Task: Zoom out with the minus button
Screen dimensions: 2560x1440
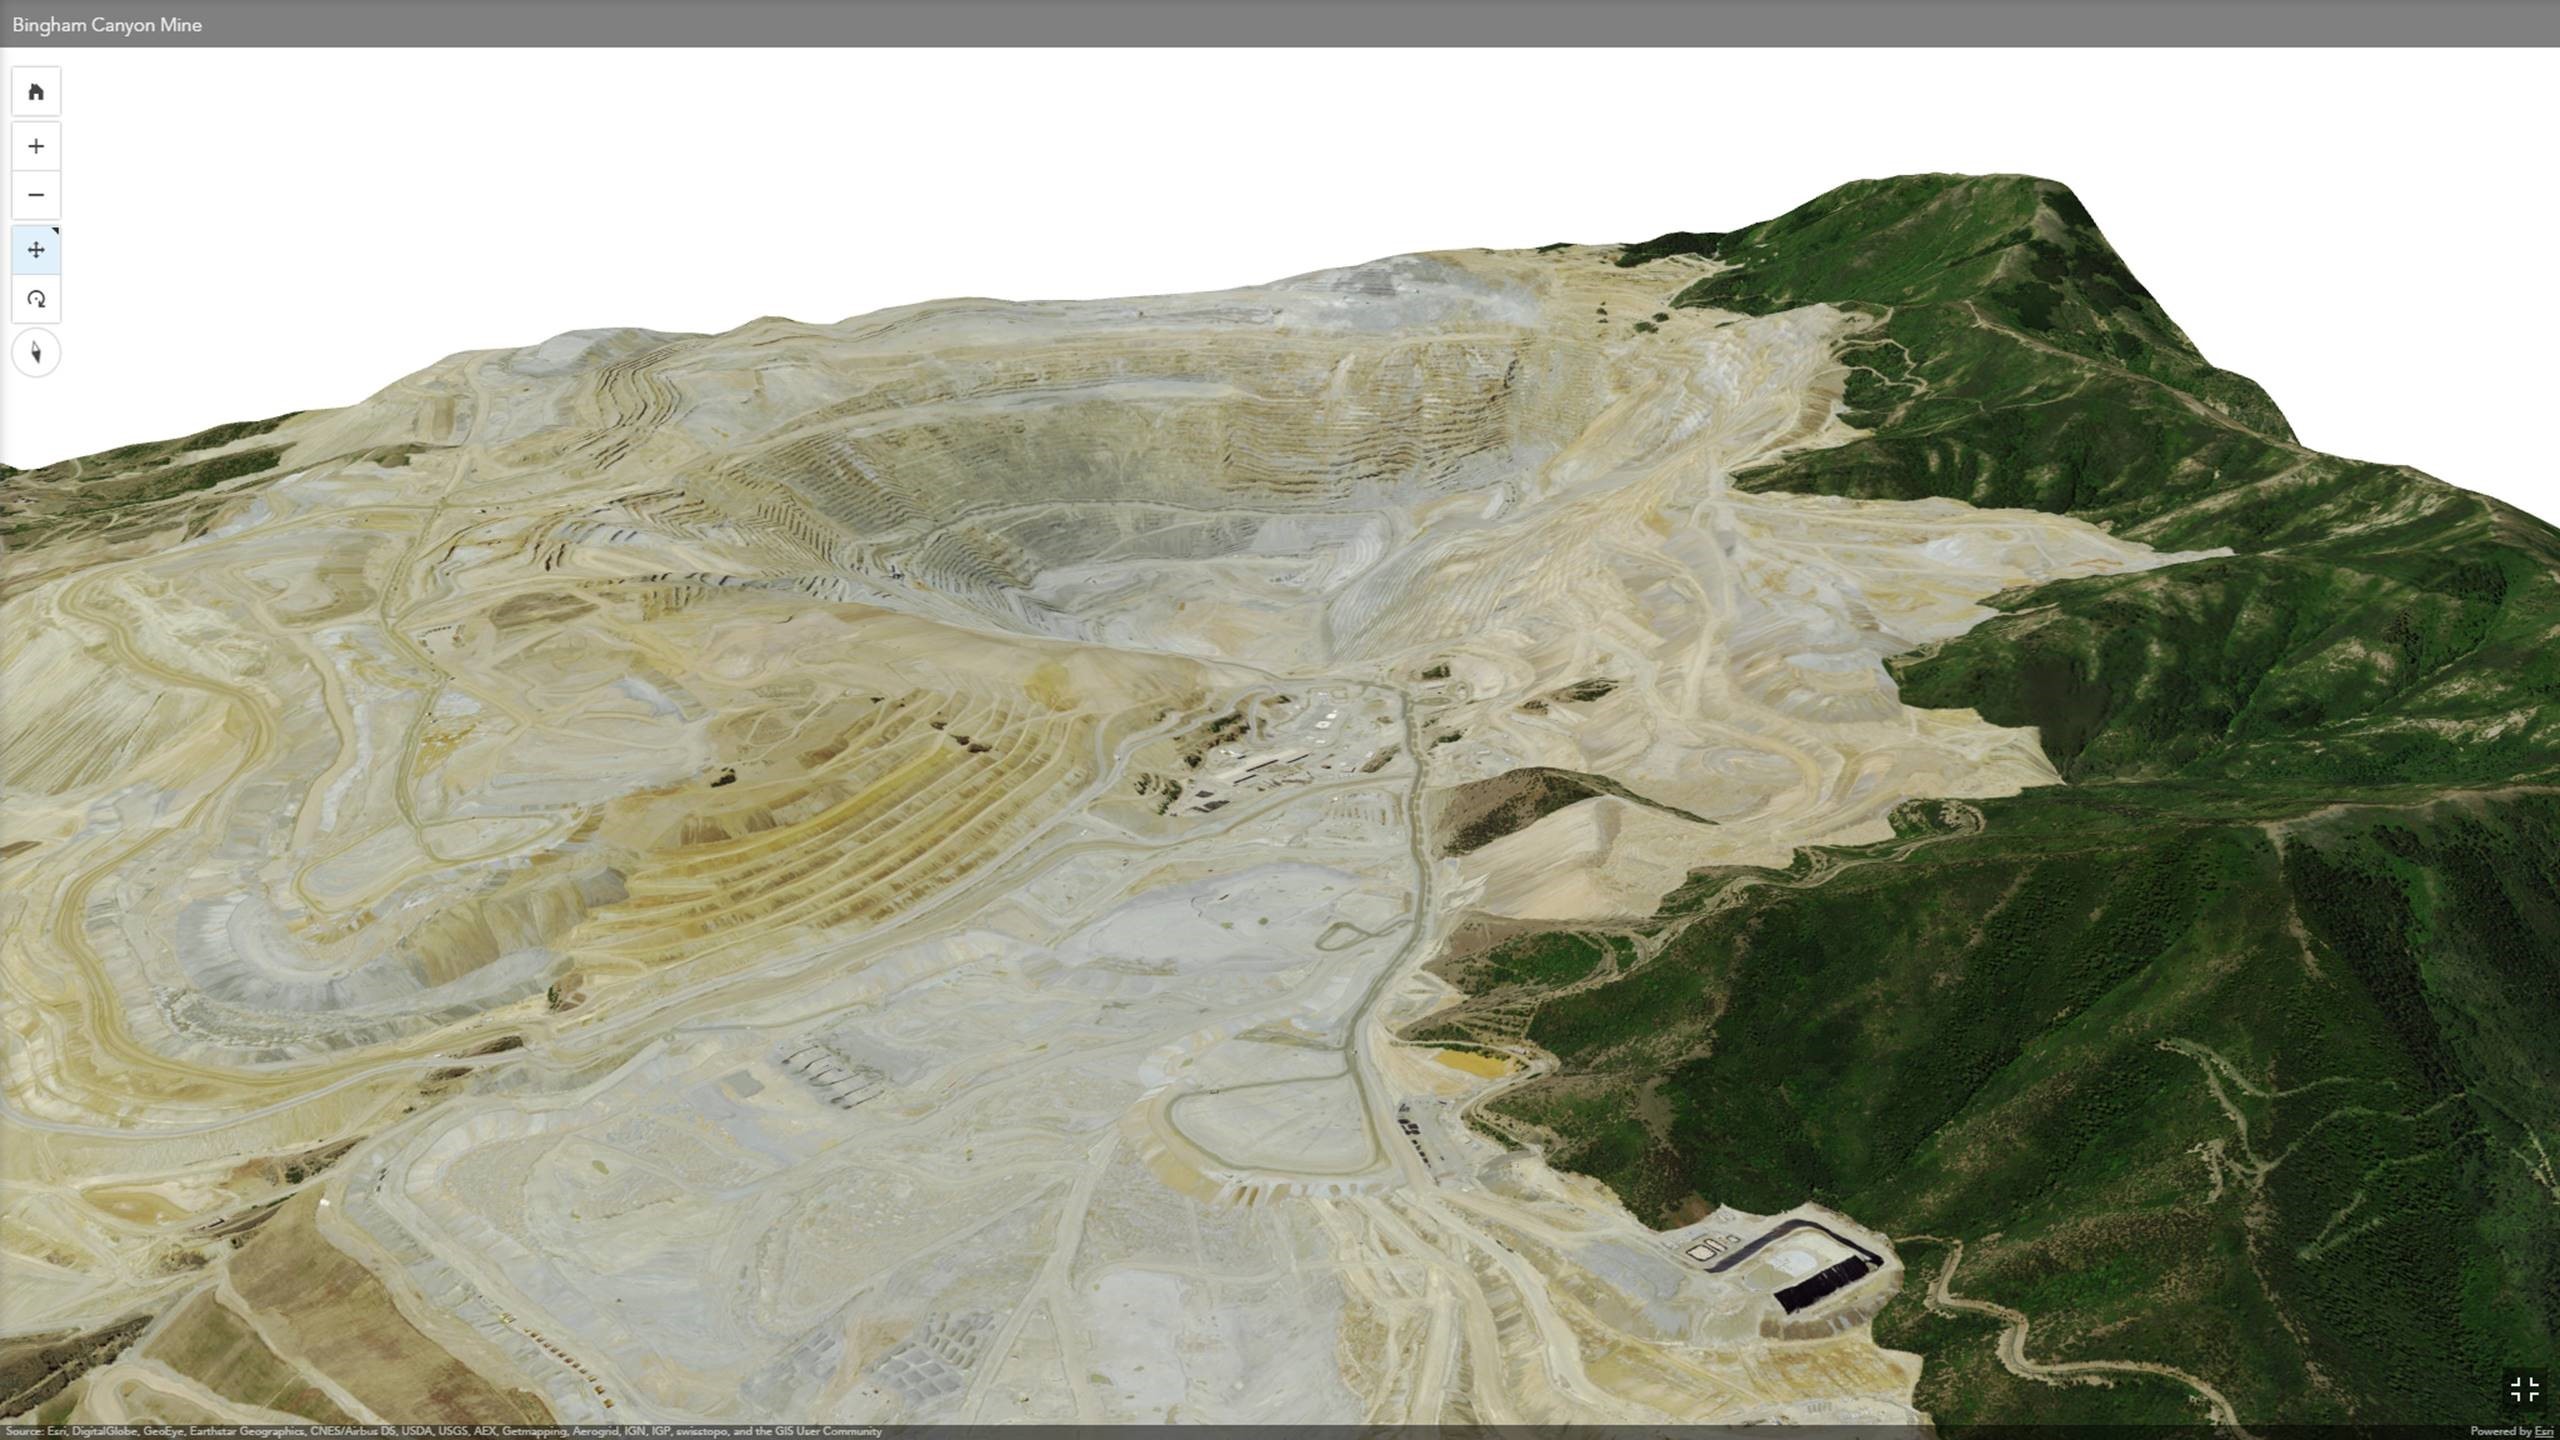Action: (36, 195)
